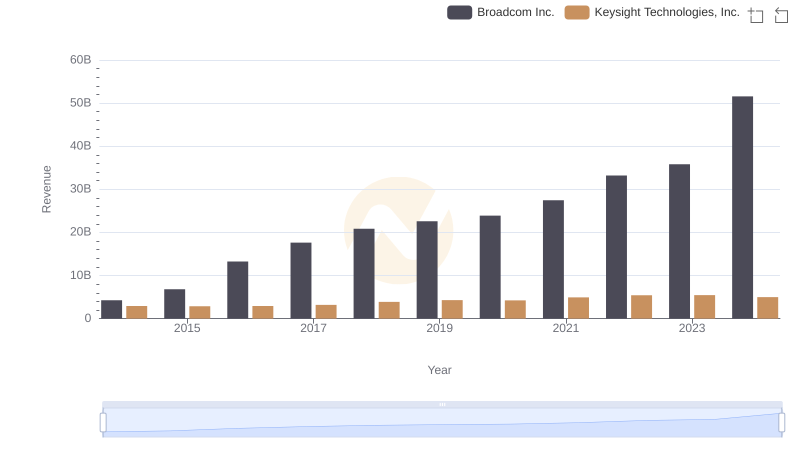Click the zoom slider top grip bar

[442, 404]
